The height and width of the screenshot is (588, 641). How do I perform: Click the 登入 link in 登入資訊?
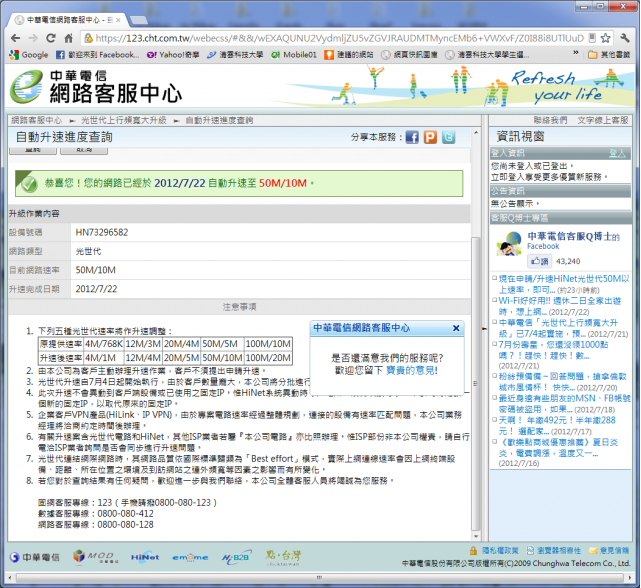pyautogui.click(x=617, y=153)
